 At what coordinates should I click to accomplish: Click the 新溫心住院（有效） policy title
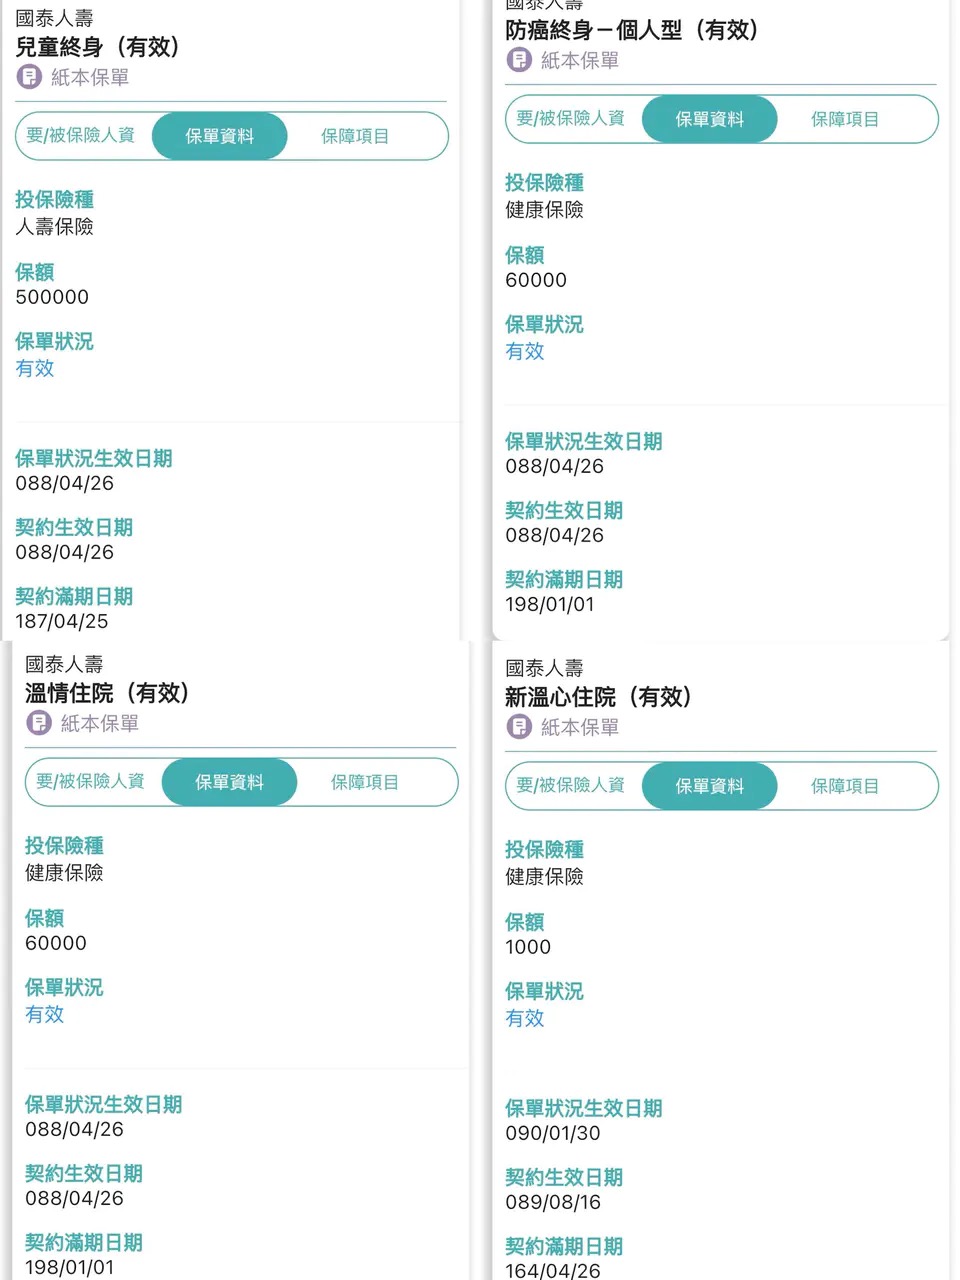[599, 697]
